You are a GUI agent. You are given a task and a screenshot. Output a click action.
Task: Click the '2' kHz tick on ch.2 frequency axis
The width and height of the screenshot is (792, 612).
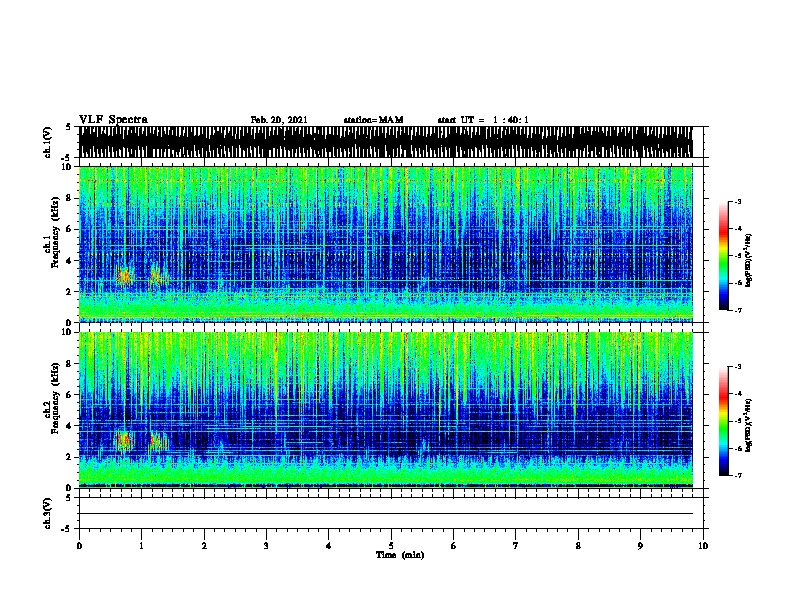(x=69, y=457)
